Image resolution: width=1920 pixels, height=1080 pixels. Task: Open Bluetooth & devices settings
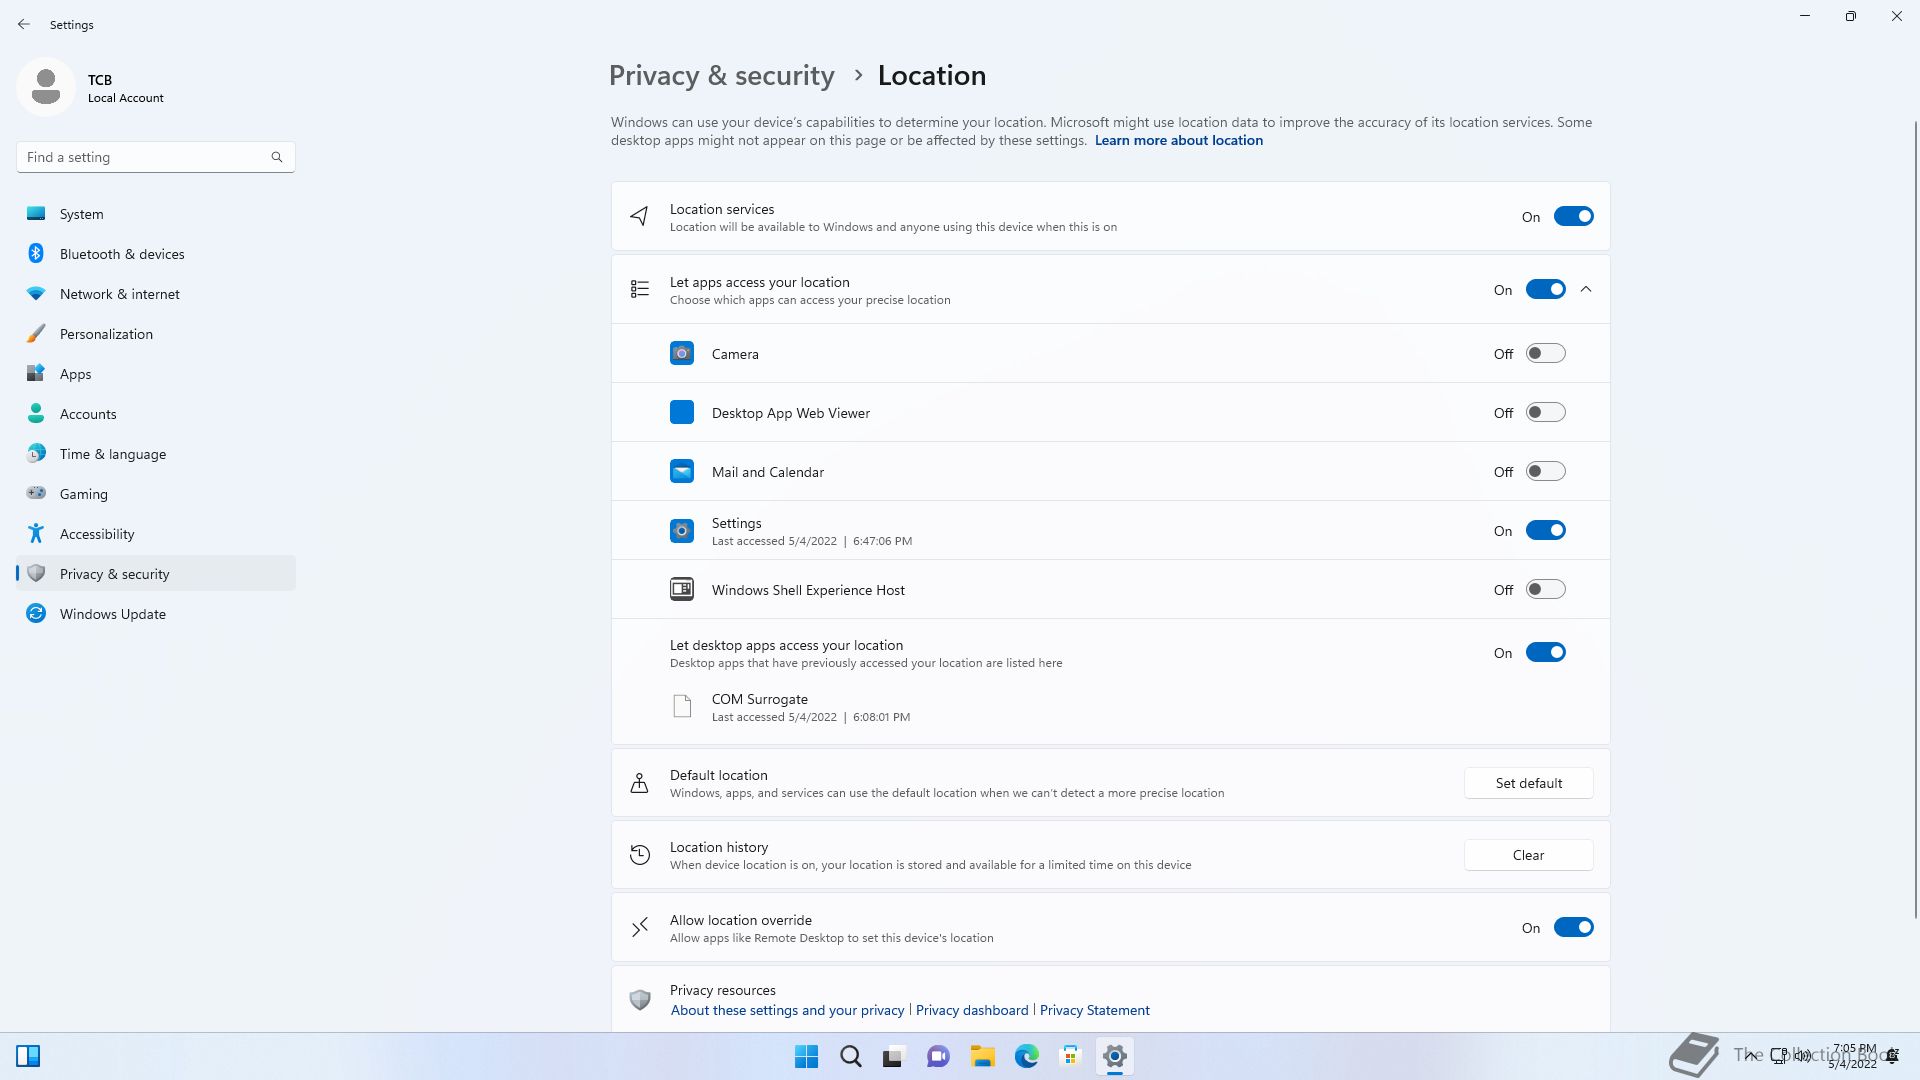tap(156, 254)
